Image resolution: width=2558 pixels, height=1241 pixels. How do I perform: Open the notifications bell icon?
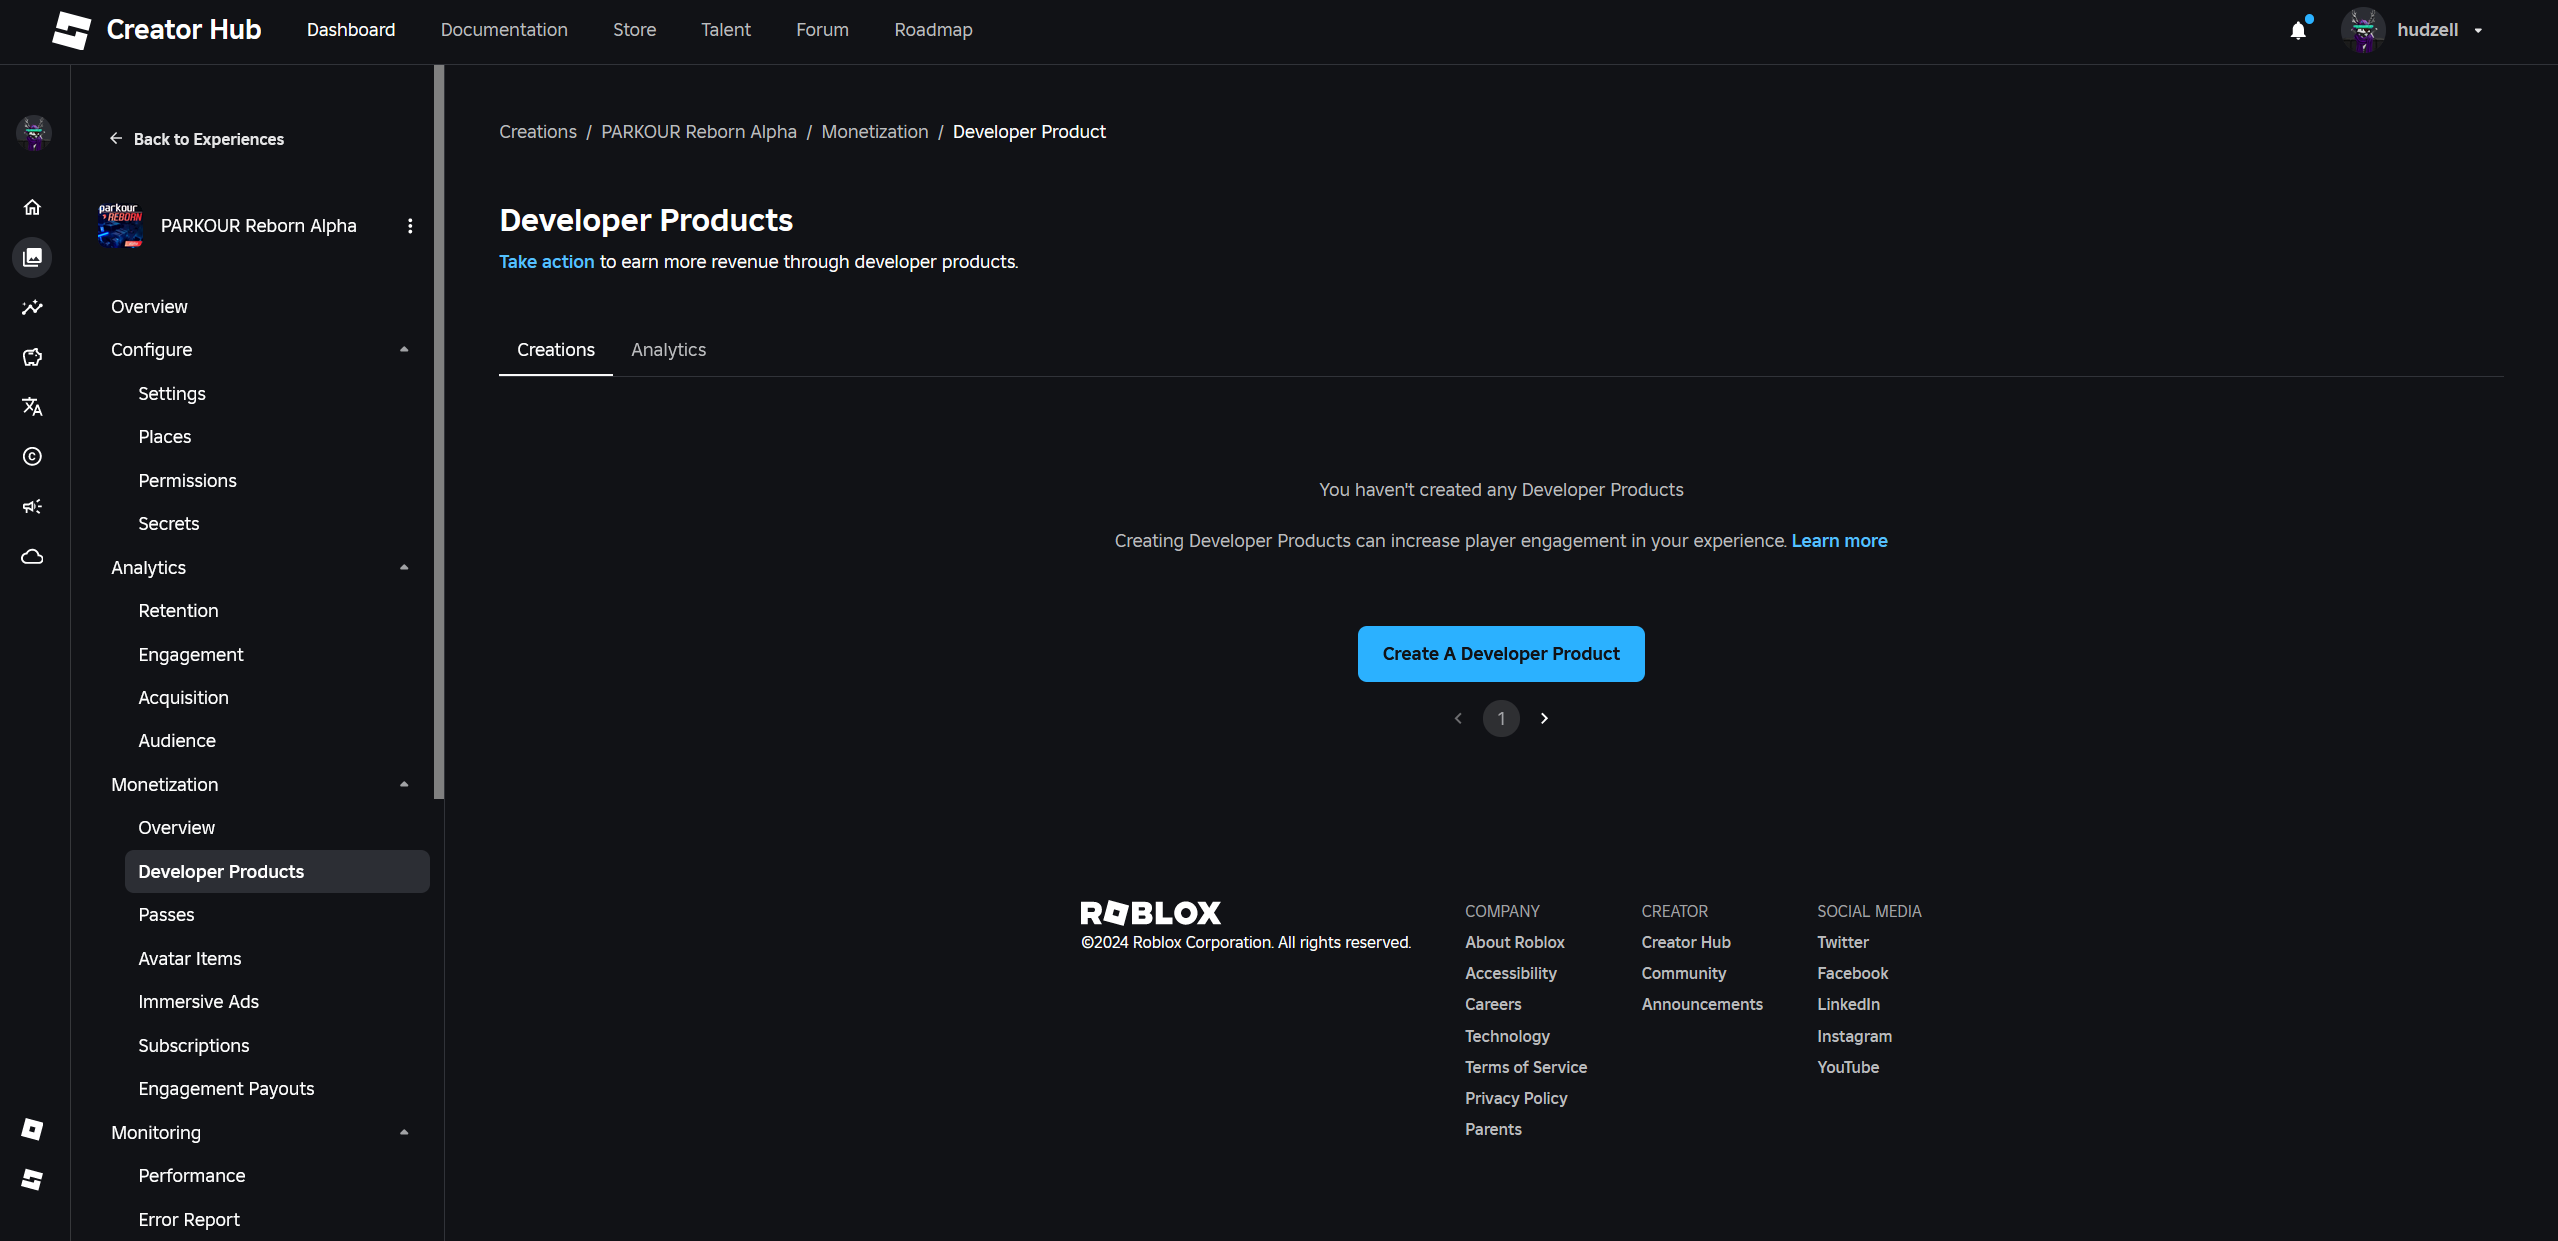pyautogui.click(x=2298, y=30)
